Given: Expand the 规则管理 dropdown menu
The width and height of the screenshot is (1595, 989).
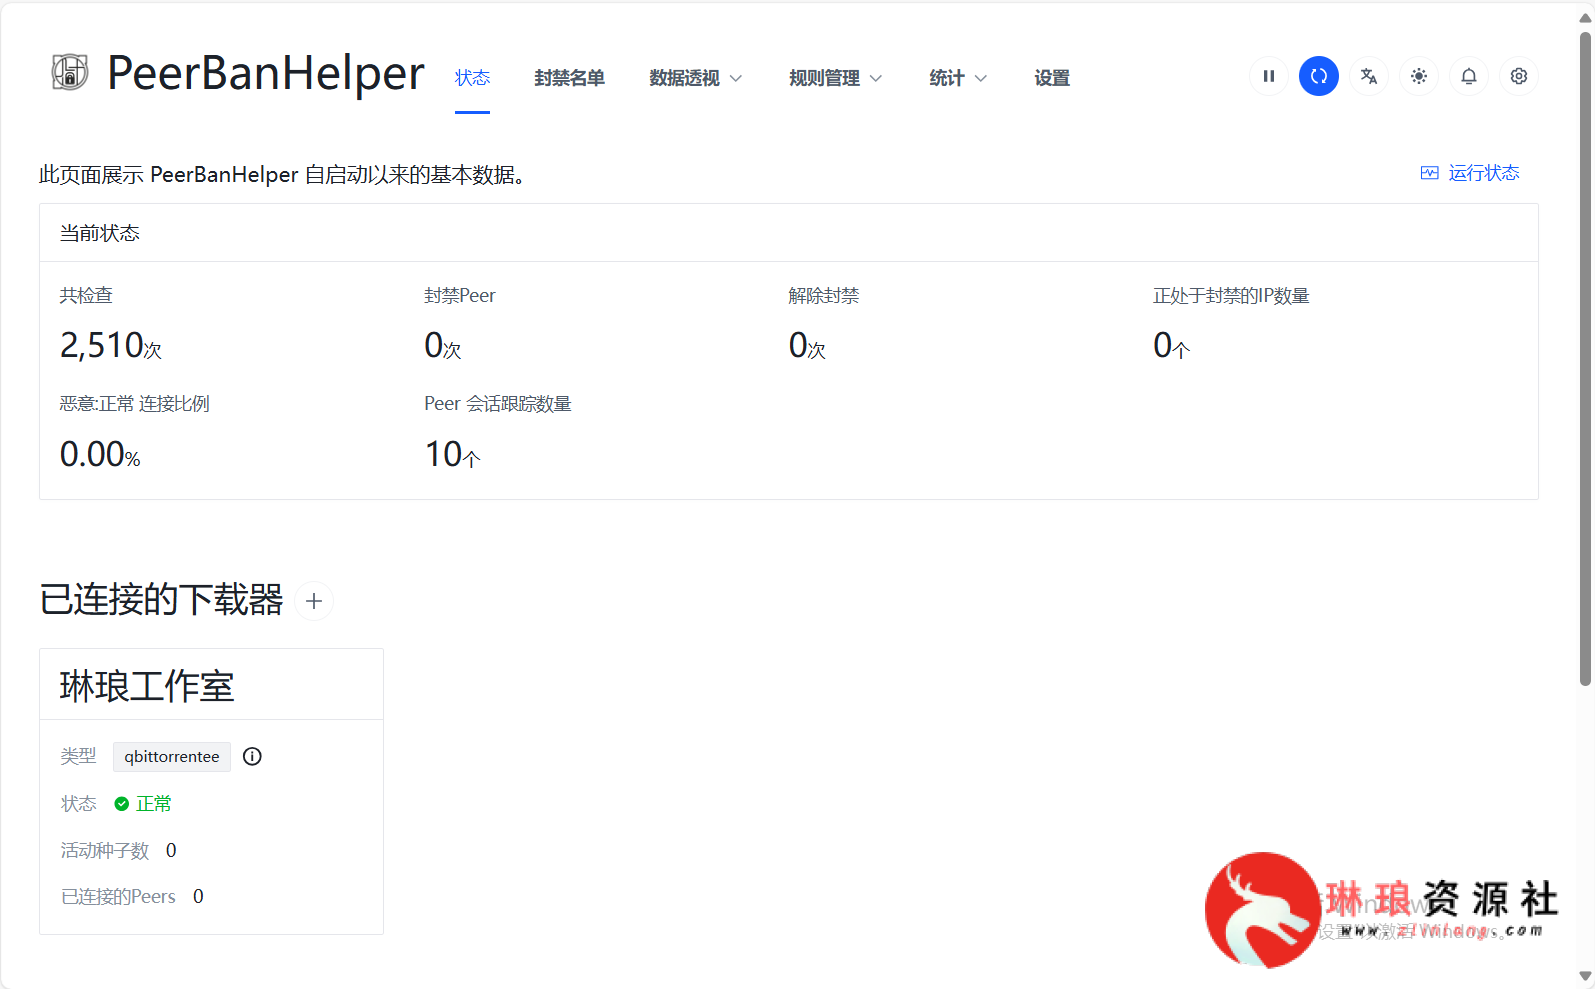Looking at the screenshot, I should (x=836, y=78).
